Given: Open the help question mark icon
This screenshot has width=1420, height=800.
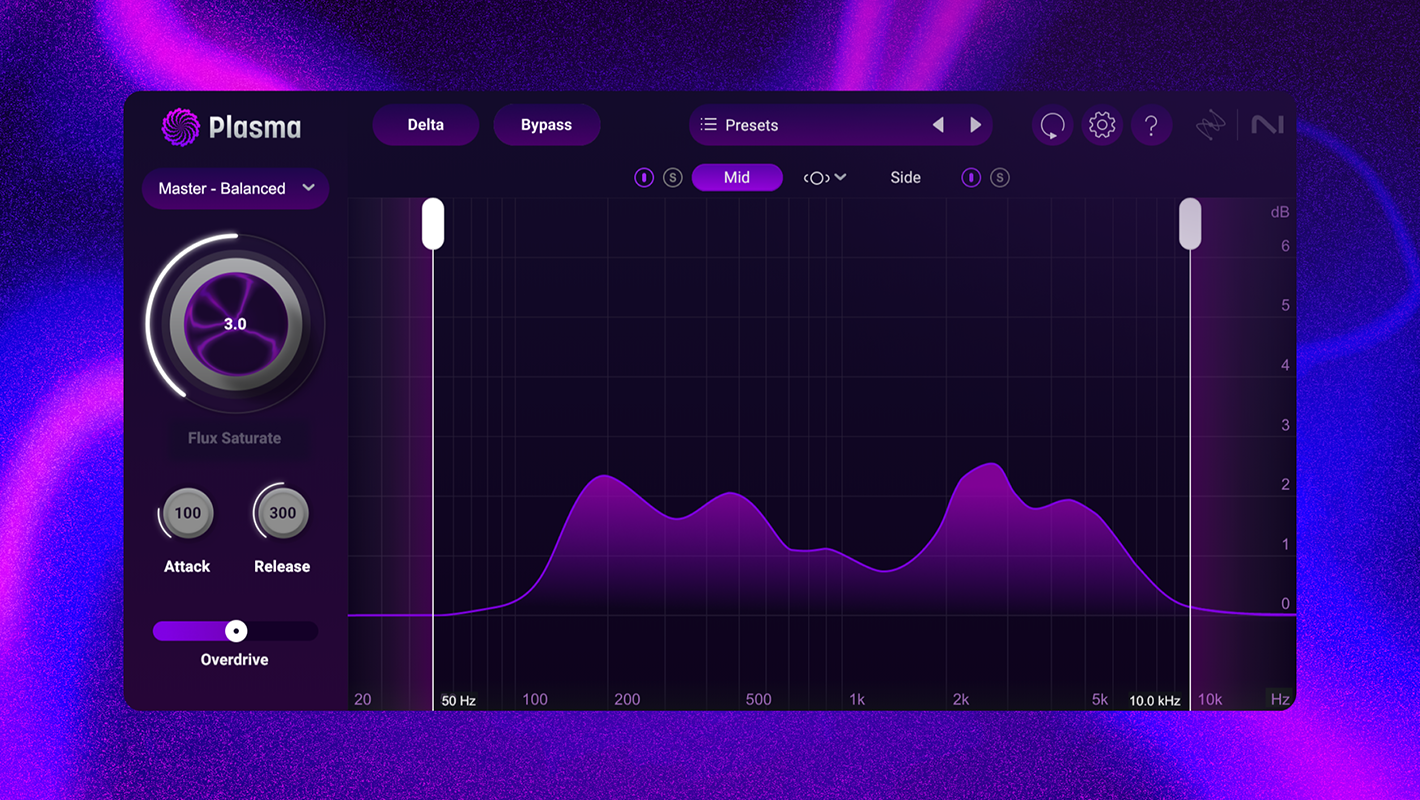Looking at the screenshot, I should click(1151, 125).
